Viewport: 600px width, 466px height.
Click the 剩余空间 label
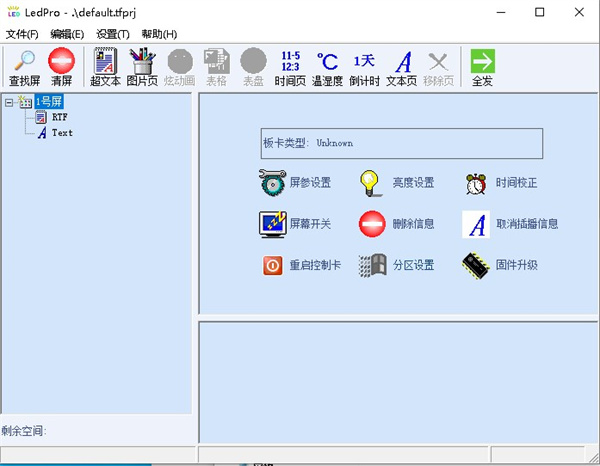pos(24,431)
